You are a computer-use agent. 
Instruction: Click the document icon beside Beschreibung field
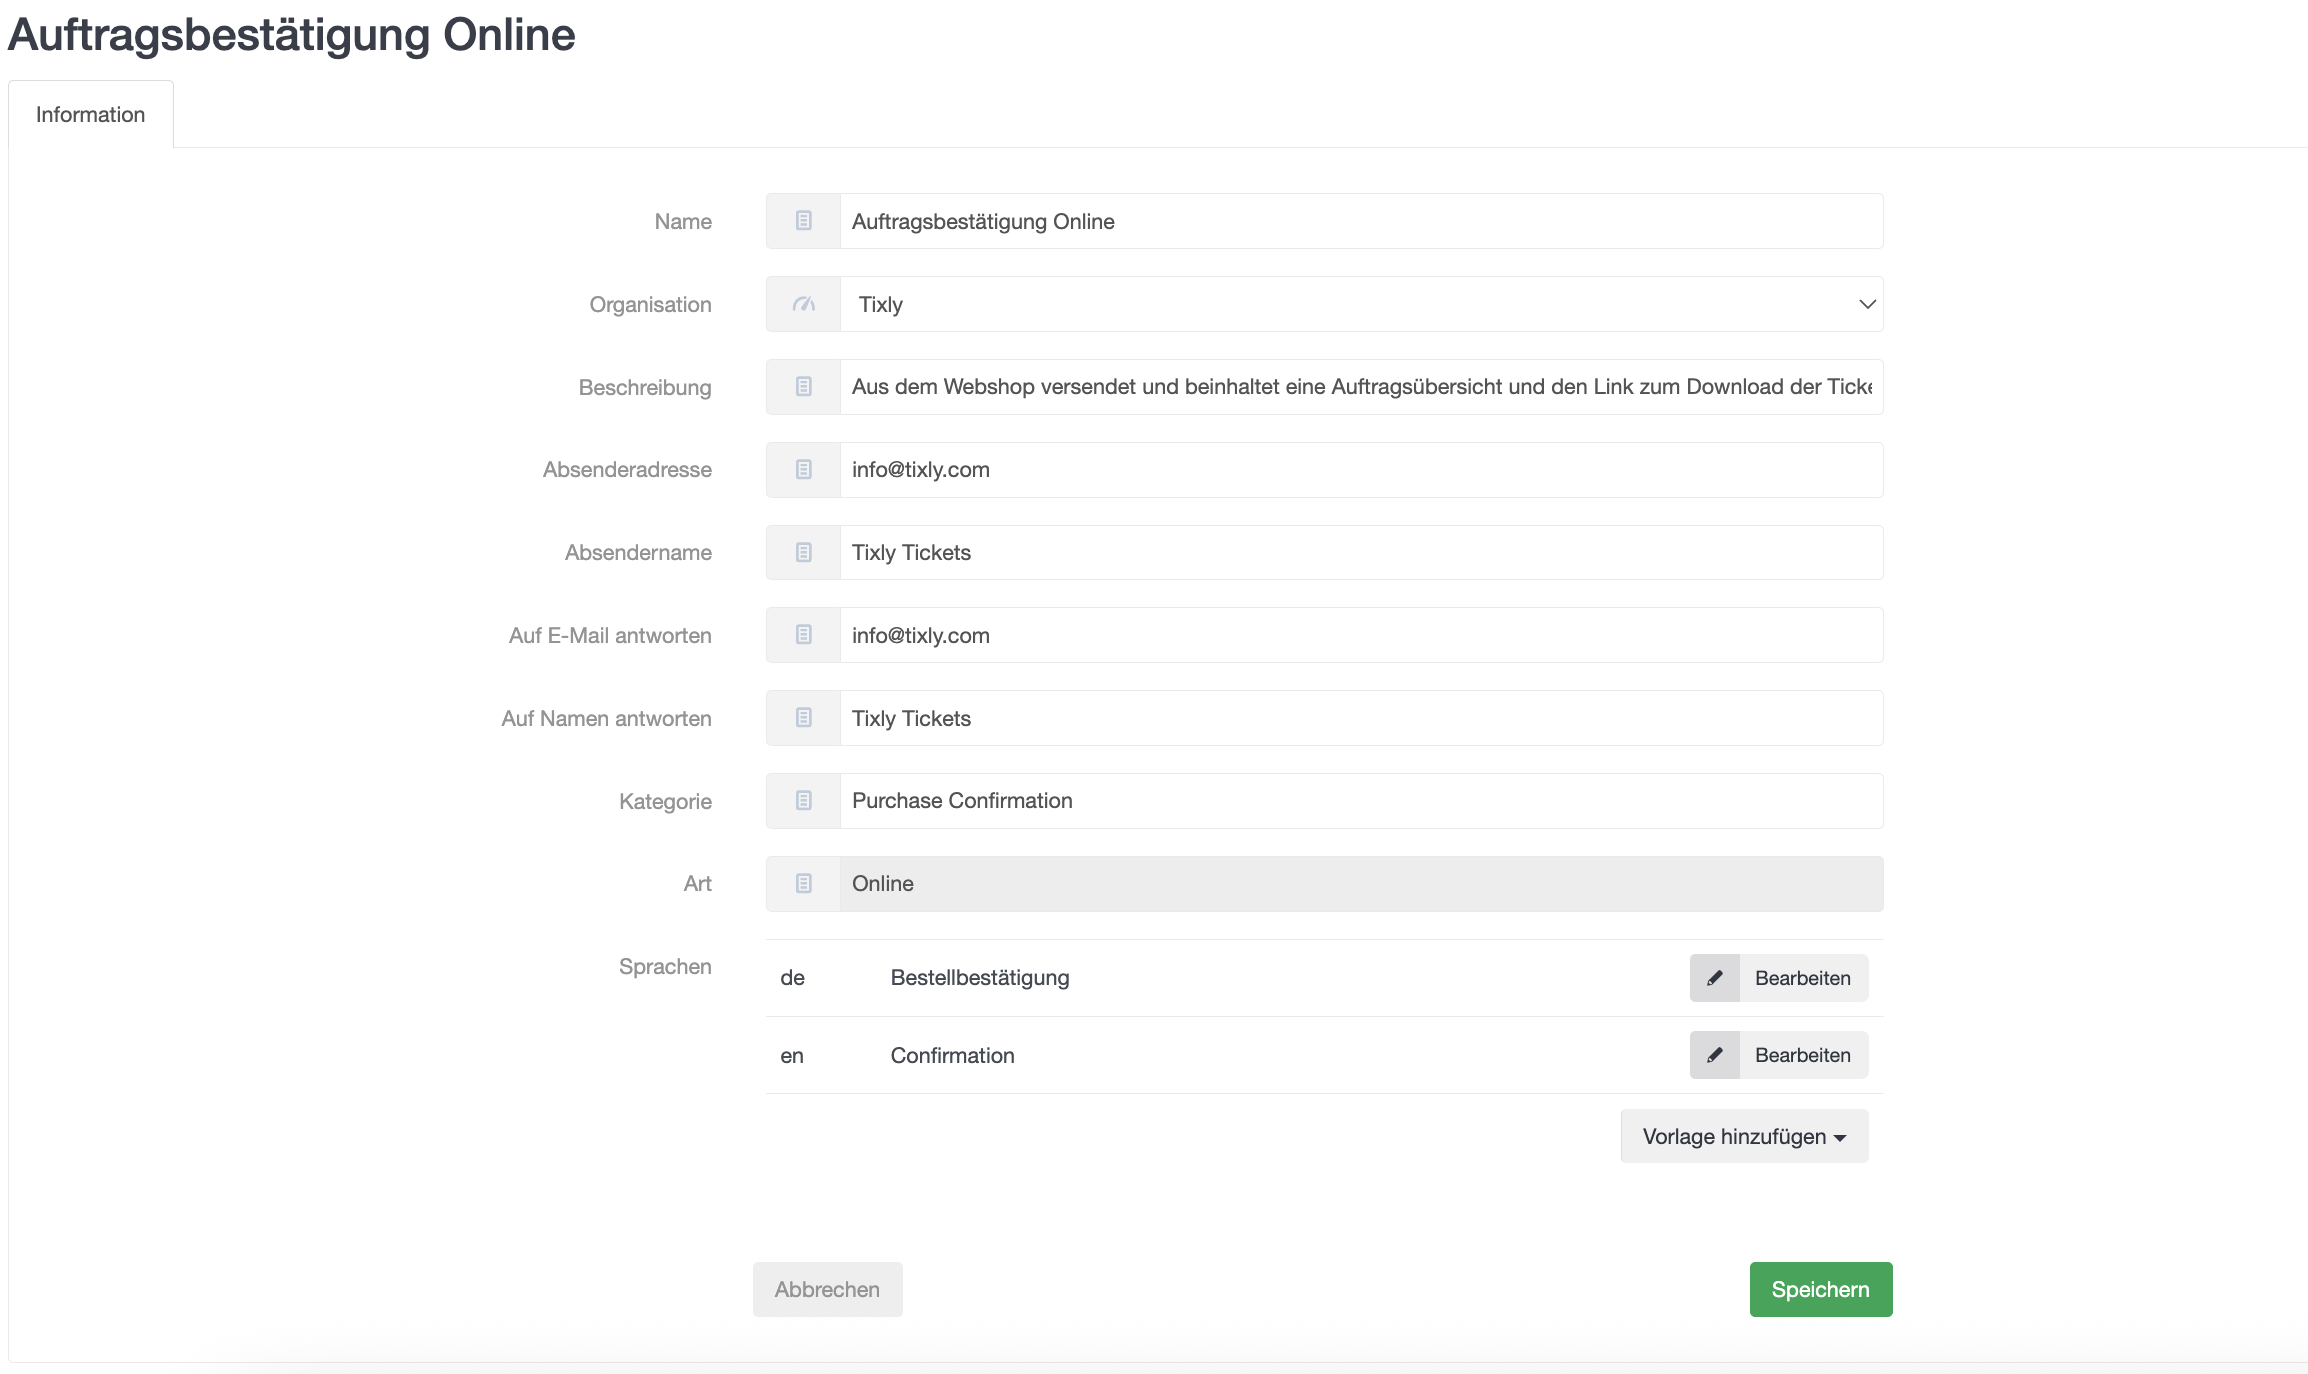coord(803,387)
